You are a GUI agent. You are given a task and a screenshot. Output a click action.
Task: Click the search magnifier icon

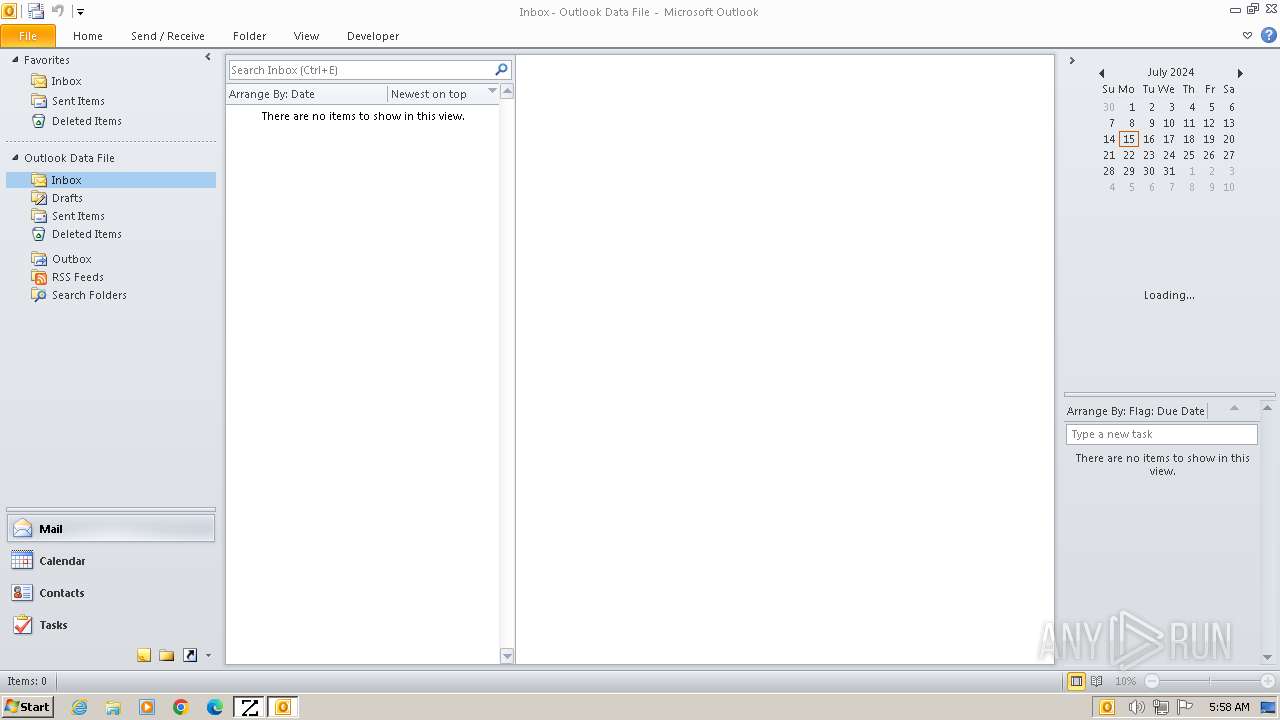coord(502,69)
